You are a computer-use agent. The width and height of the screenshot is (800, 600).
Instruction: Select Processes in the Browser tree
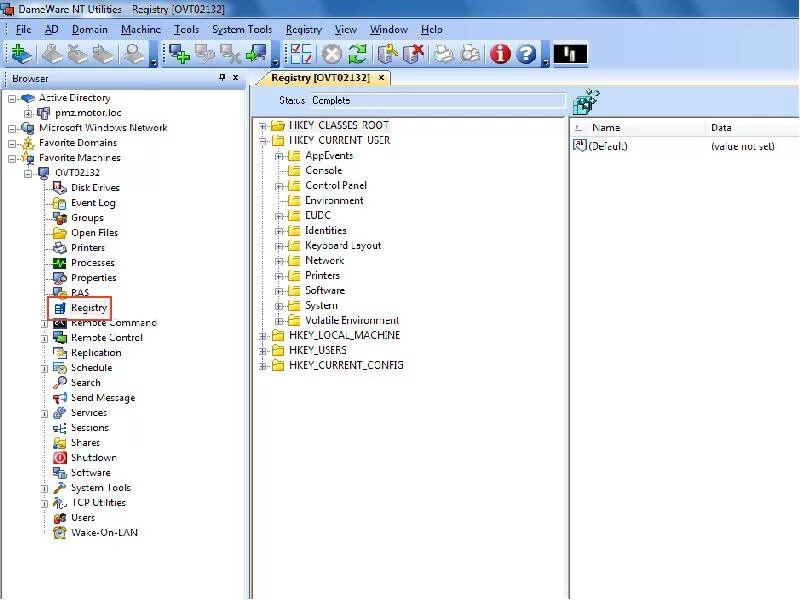[x=93, y=263]
